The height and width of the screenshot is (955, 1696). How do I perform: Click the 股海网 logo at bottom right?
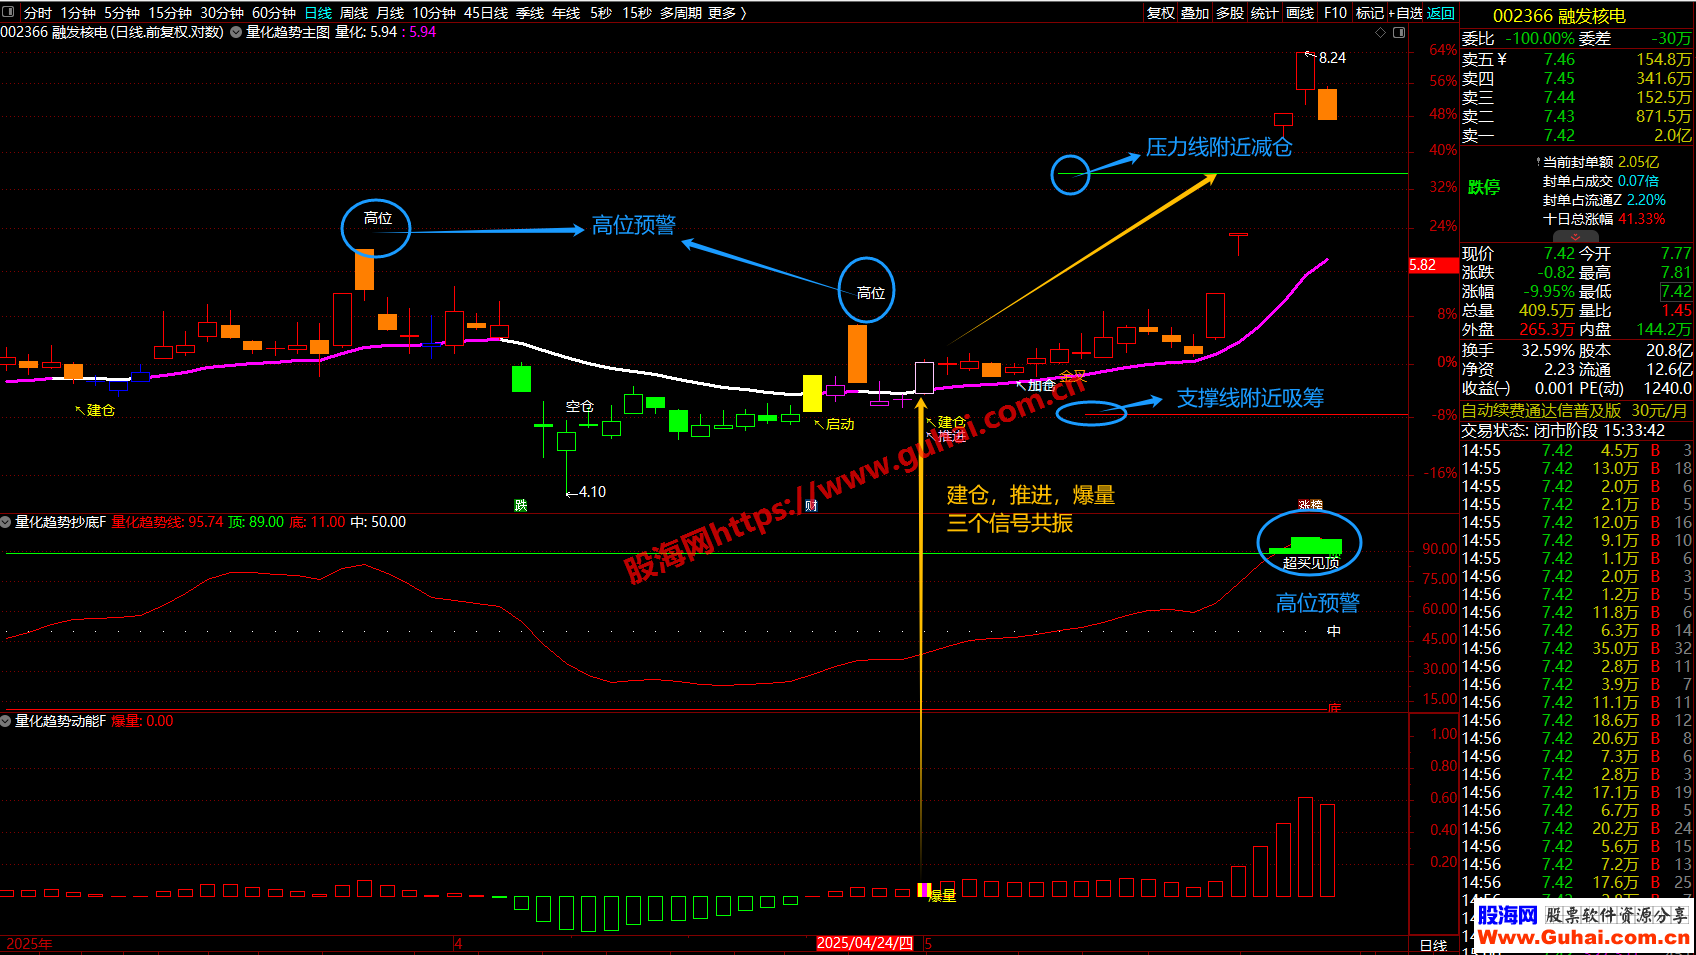pyautogui.click(x=1507, y=915)
